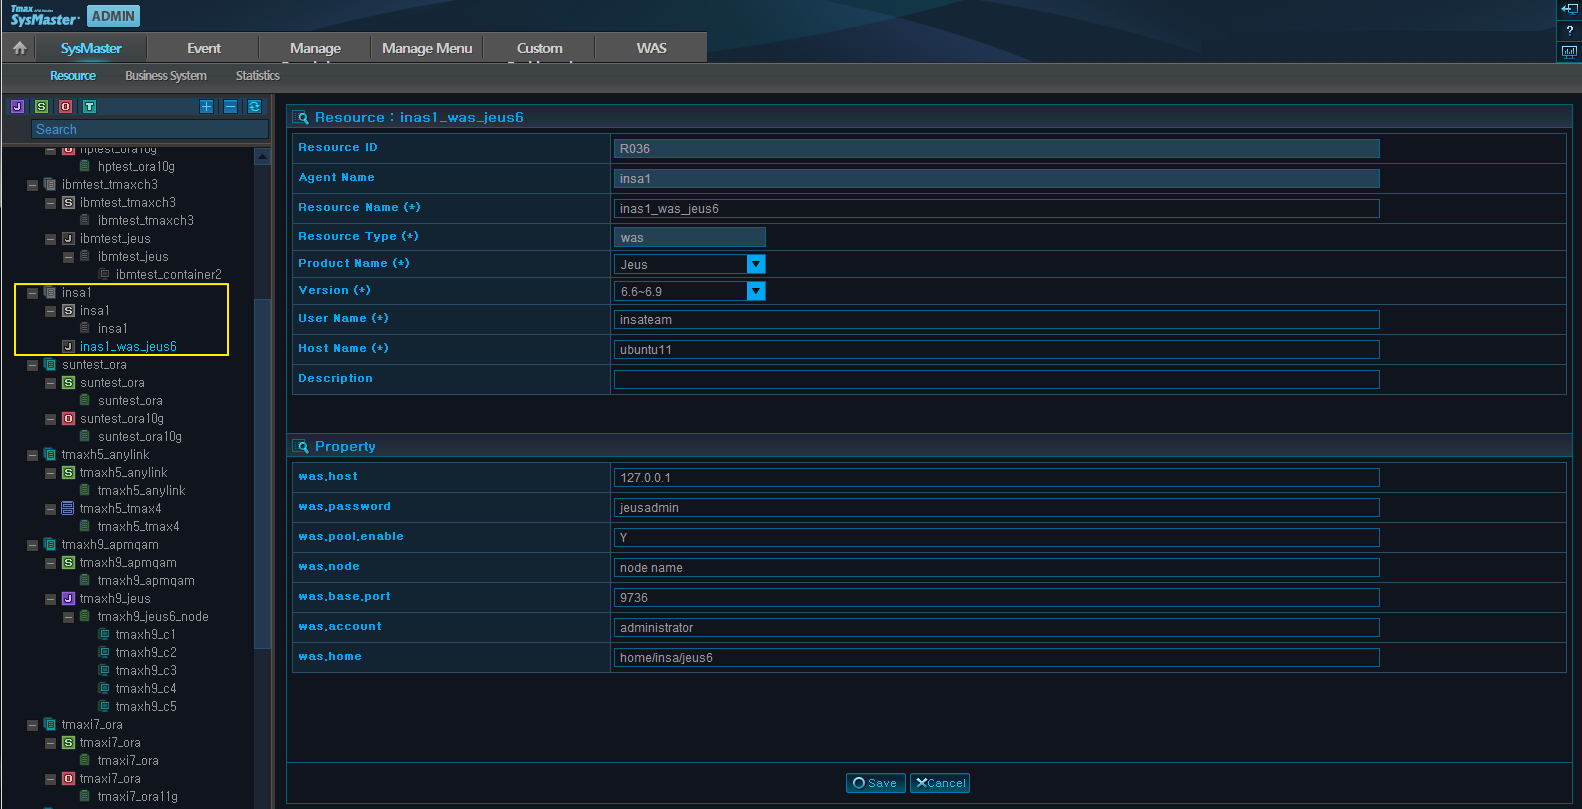Click the grey S icon beside ibmtest_tmaxch3

[68, 202]
